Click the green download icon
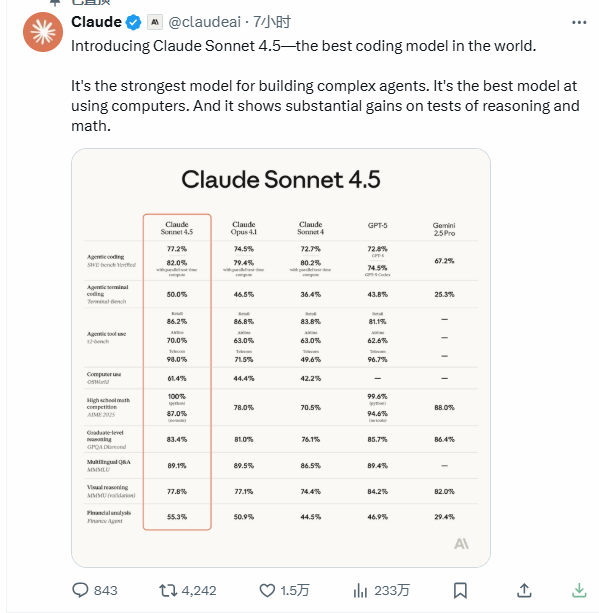The height and width of the screenshot is (613, 599). point(579,590)
